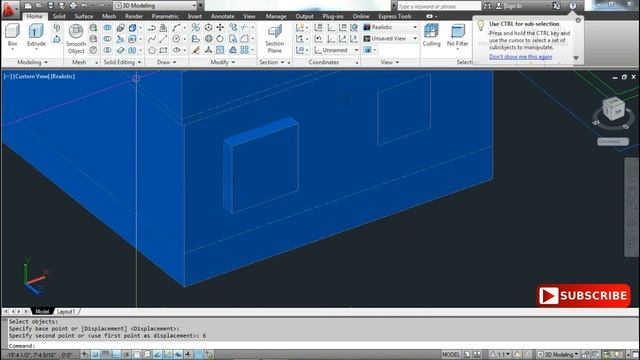Click the Smooth Object mesh tool
This screenshot has width=640, height=360.
pos(76,39)
